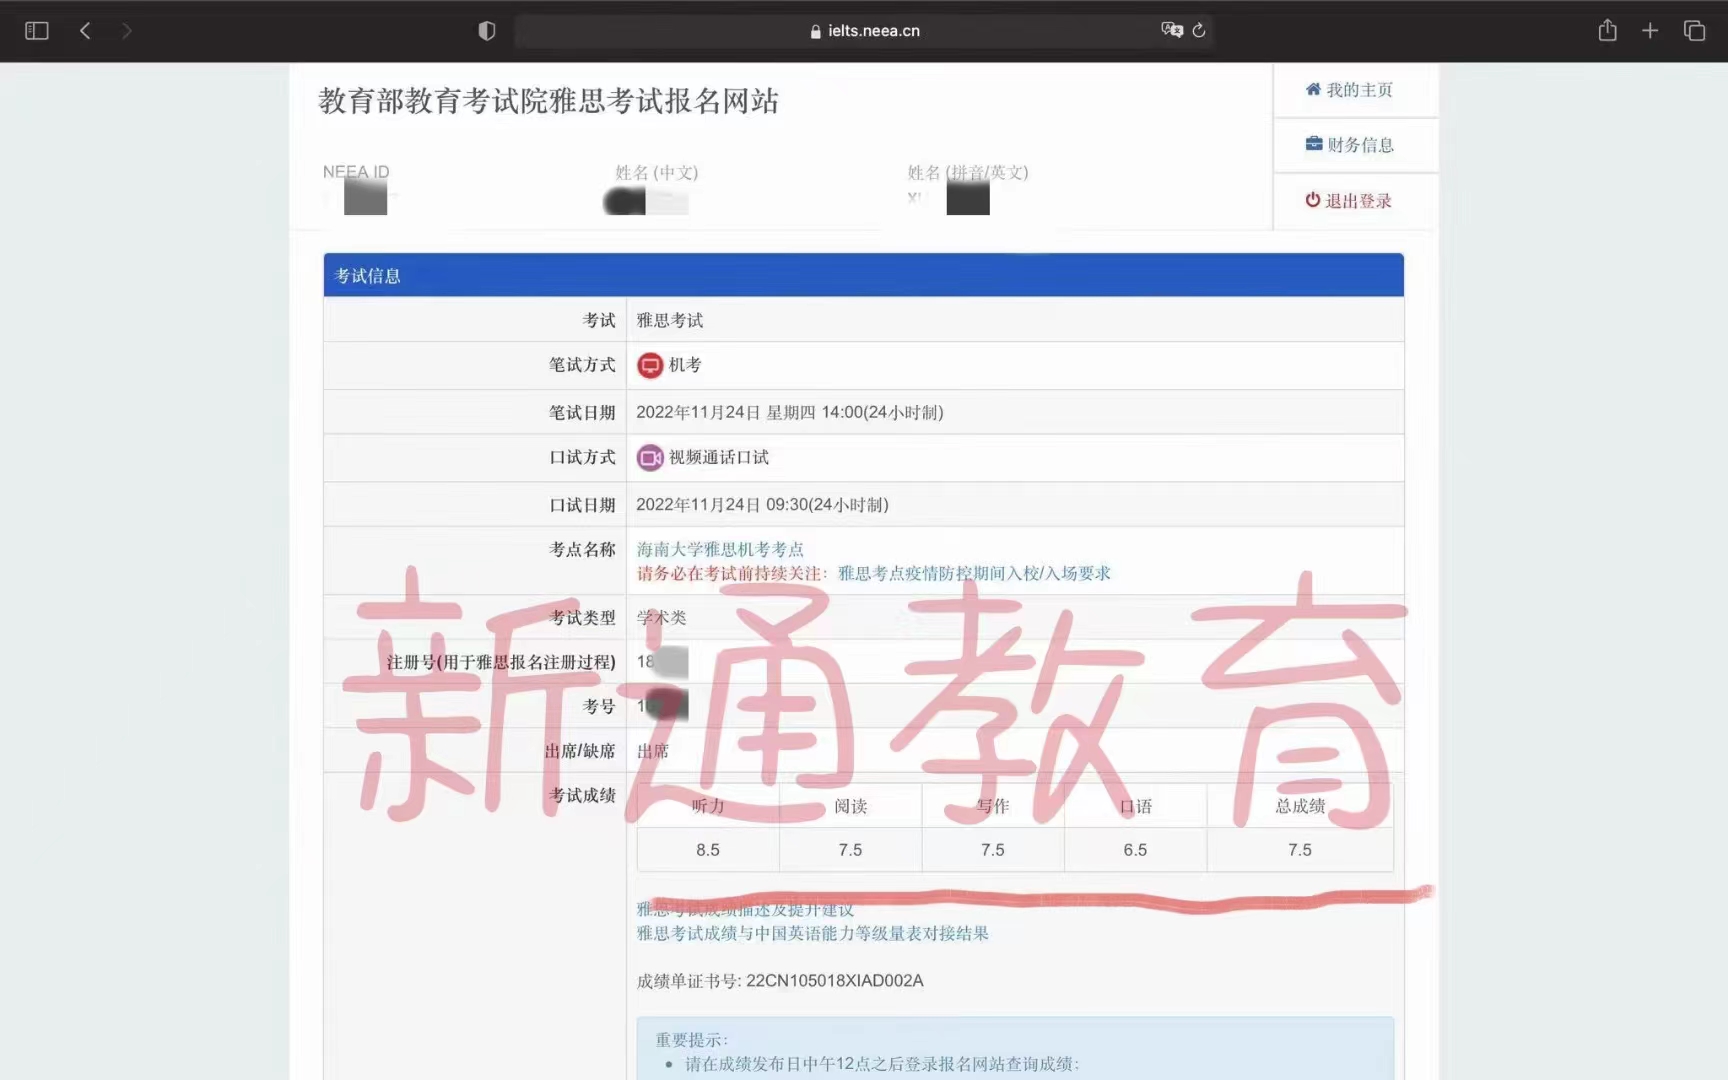Click the writing score 7.5 under 写作
Screen dimensions: 1728x1080
[x=992, y=850]
